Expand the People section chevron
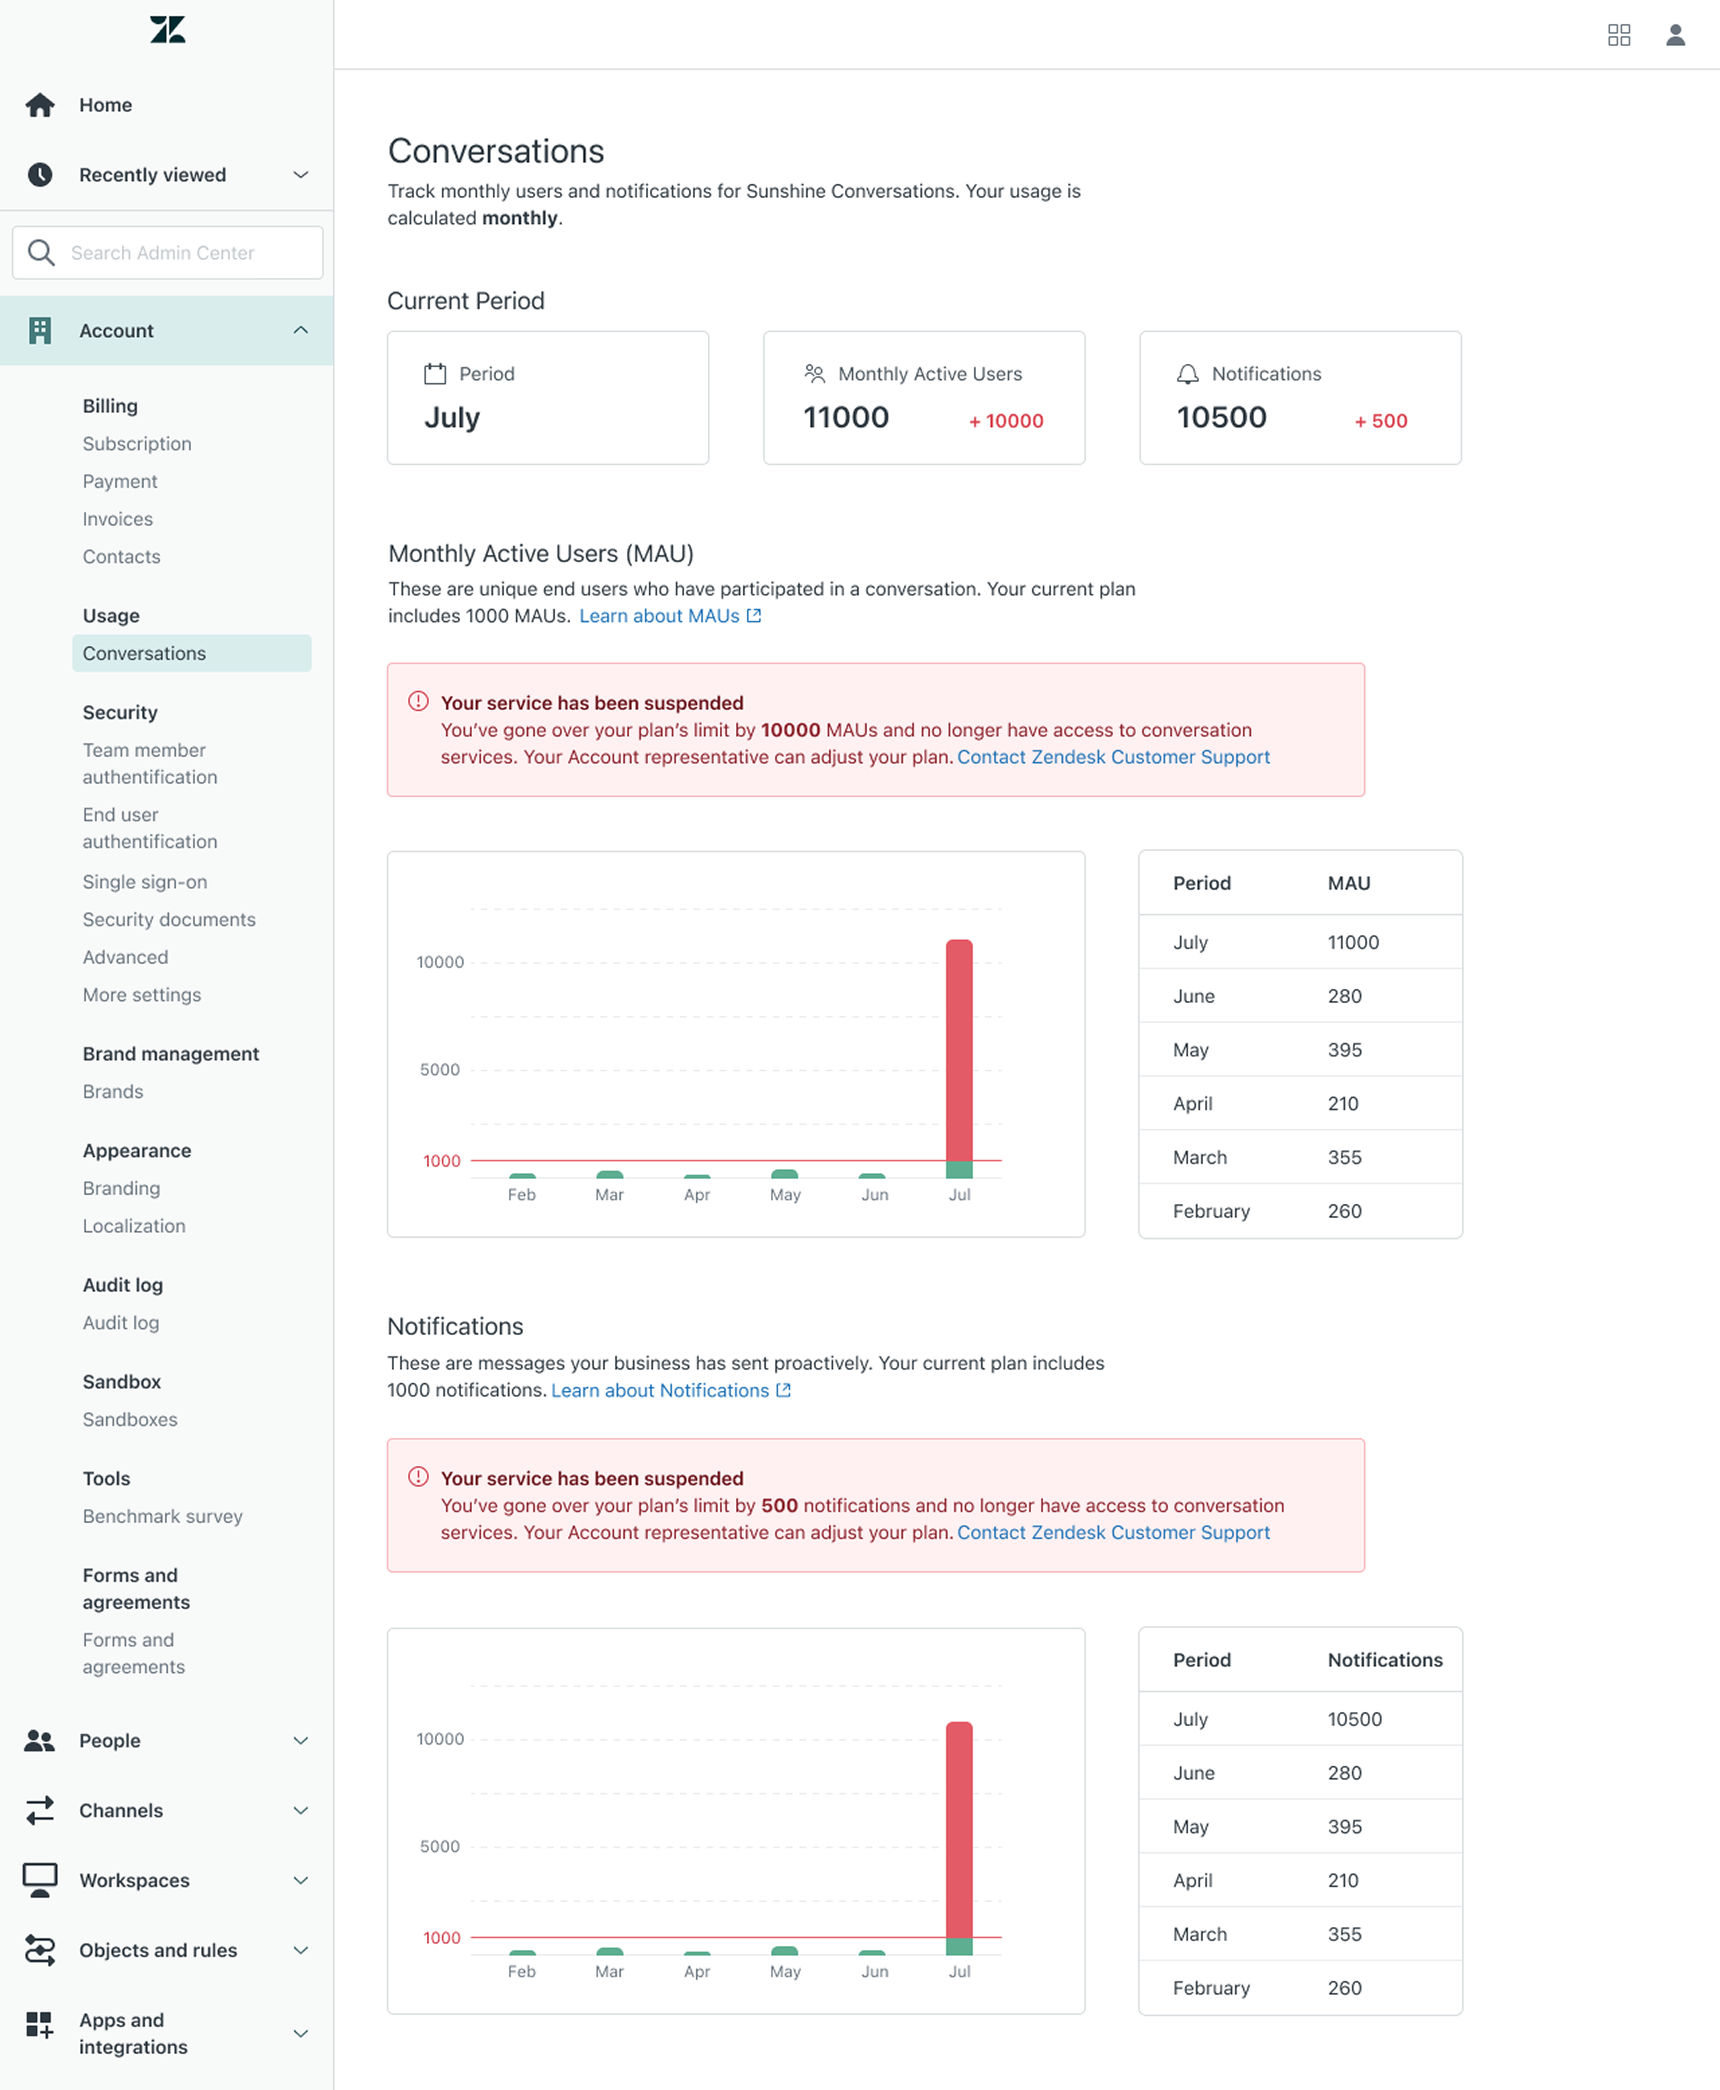Image resolution: width=1720 pixels, height=2090 pixels. click(300, 1740)
